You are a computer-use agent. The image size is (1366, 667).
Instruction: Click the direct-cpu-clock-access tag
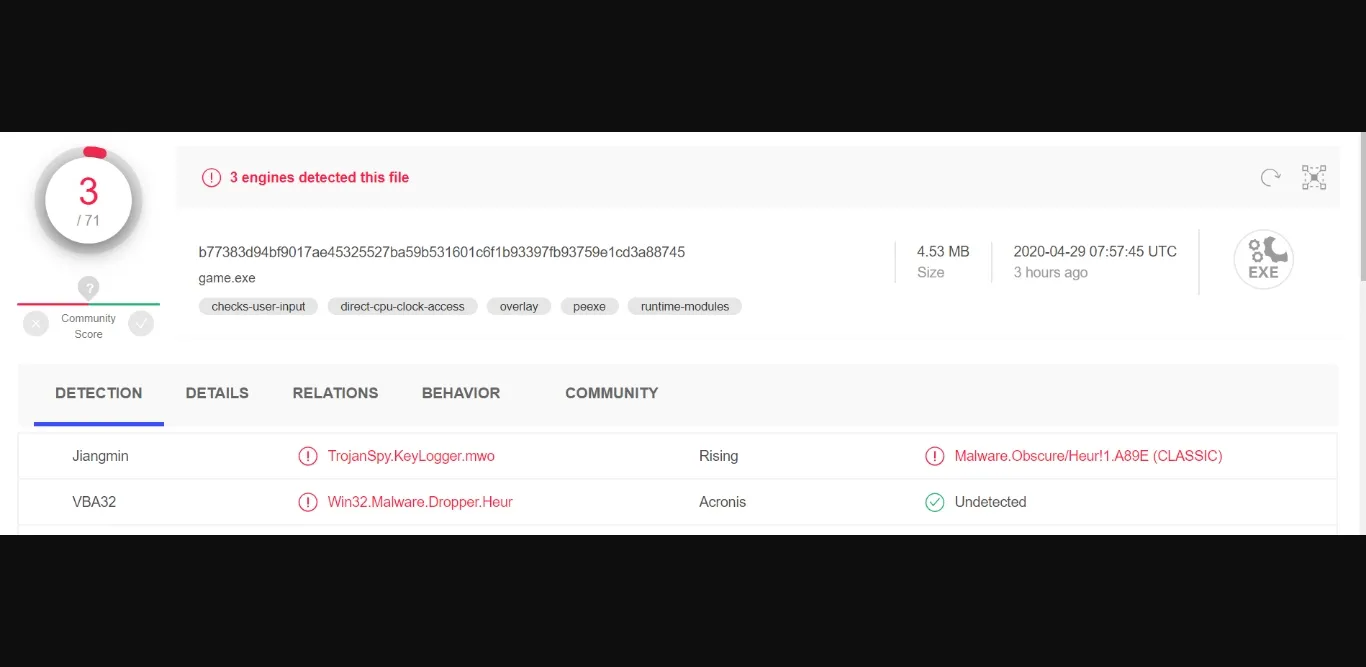pos(402,307)
